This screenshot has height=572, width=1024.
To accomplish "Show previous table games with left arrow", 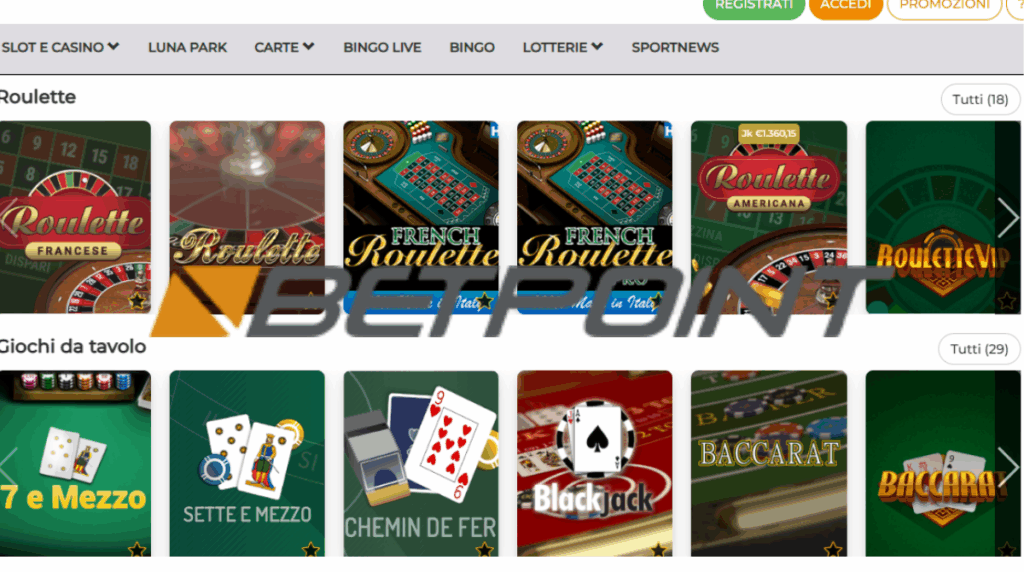I will pyautogui.click(x=8, y=467).
